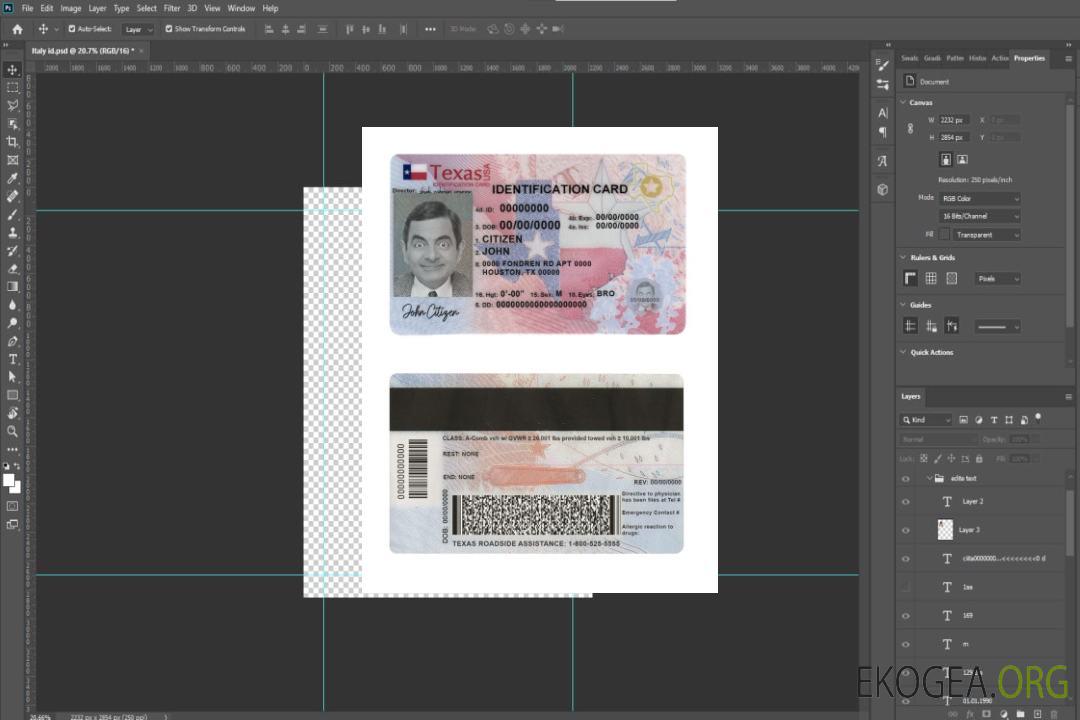1080x720 pixels.
Task: Select the Rectangular Marquee tool
Action: pos(12,88)
